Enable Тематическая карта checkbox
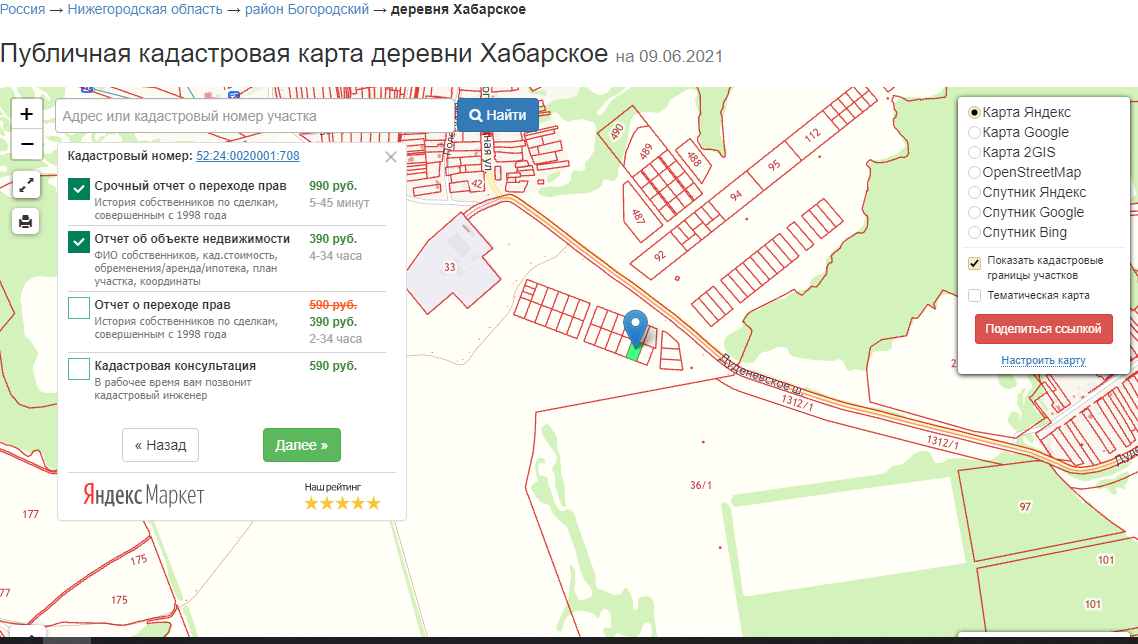 (975, 295)
